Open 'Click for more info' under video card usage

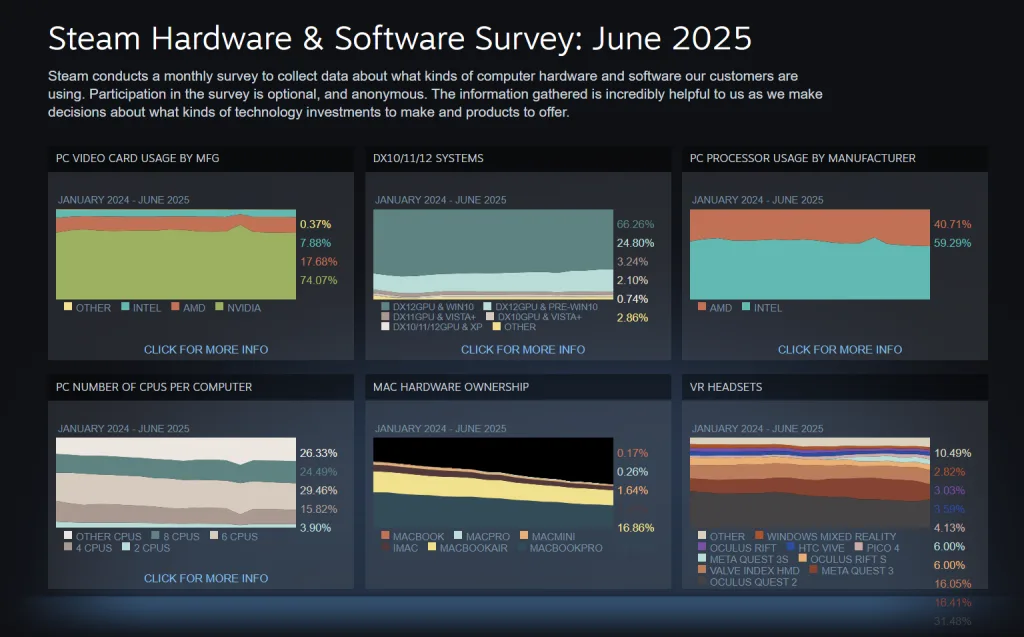206,350
